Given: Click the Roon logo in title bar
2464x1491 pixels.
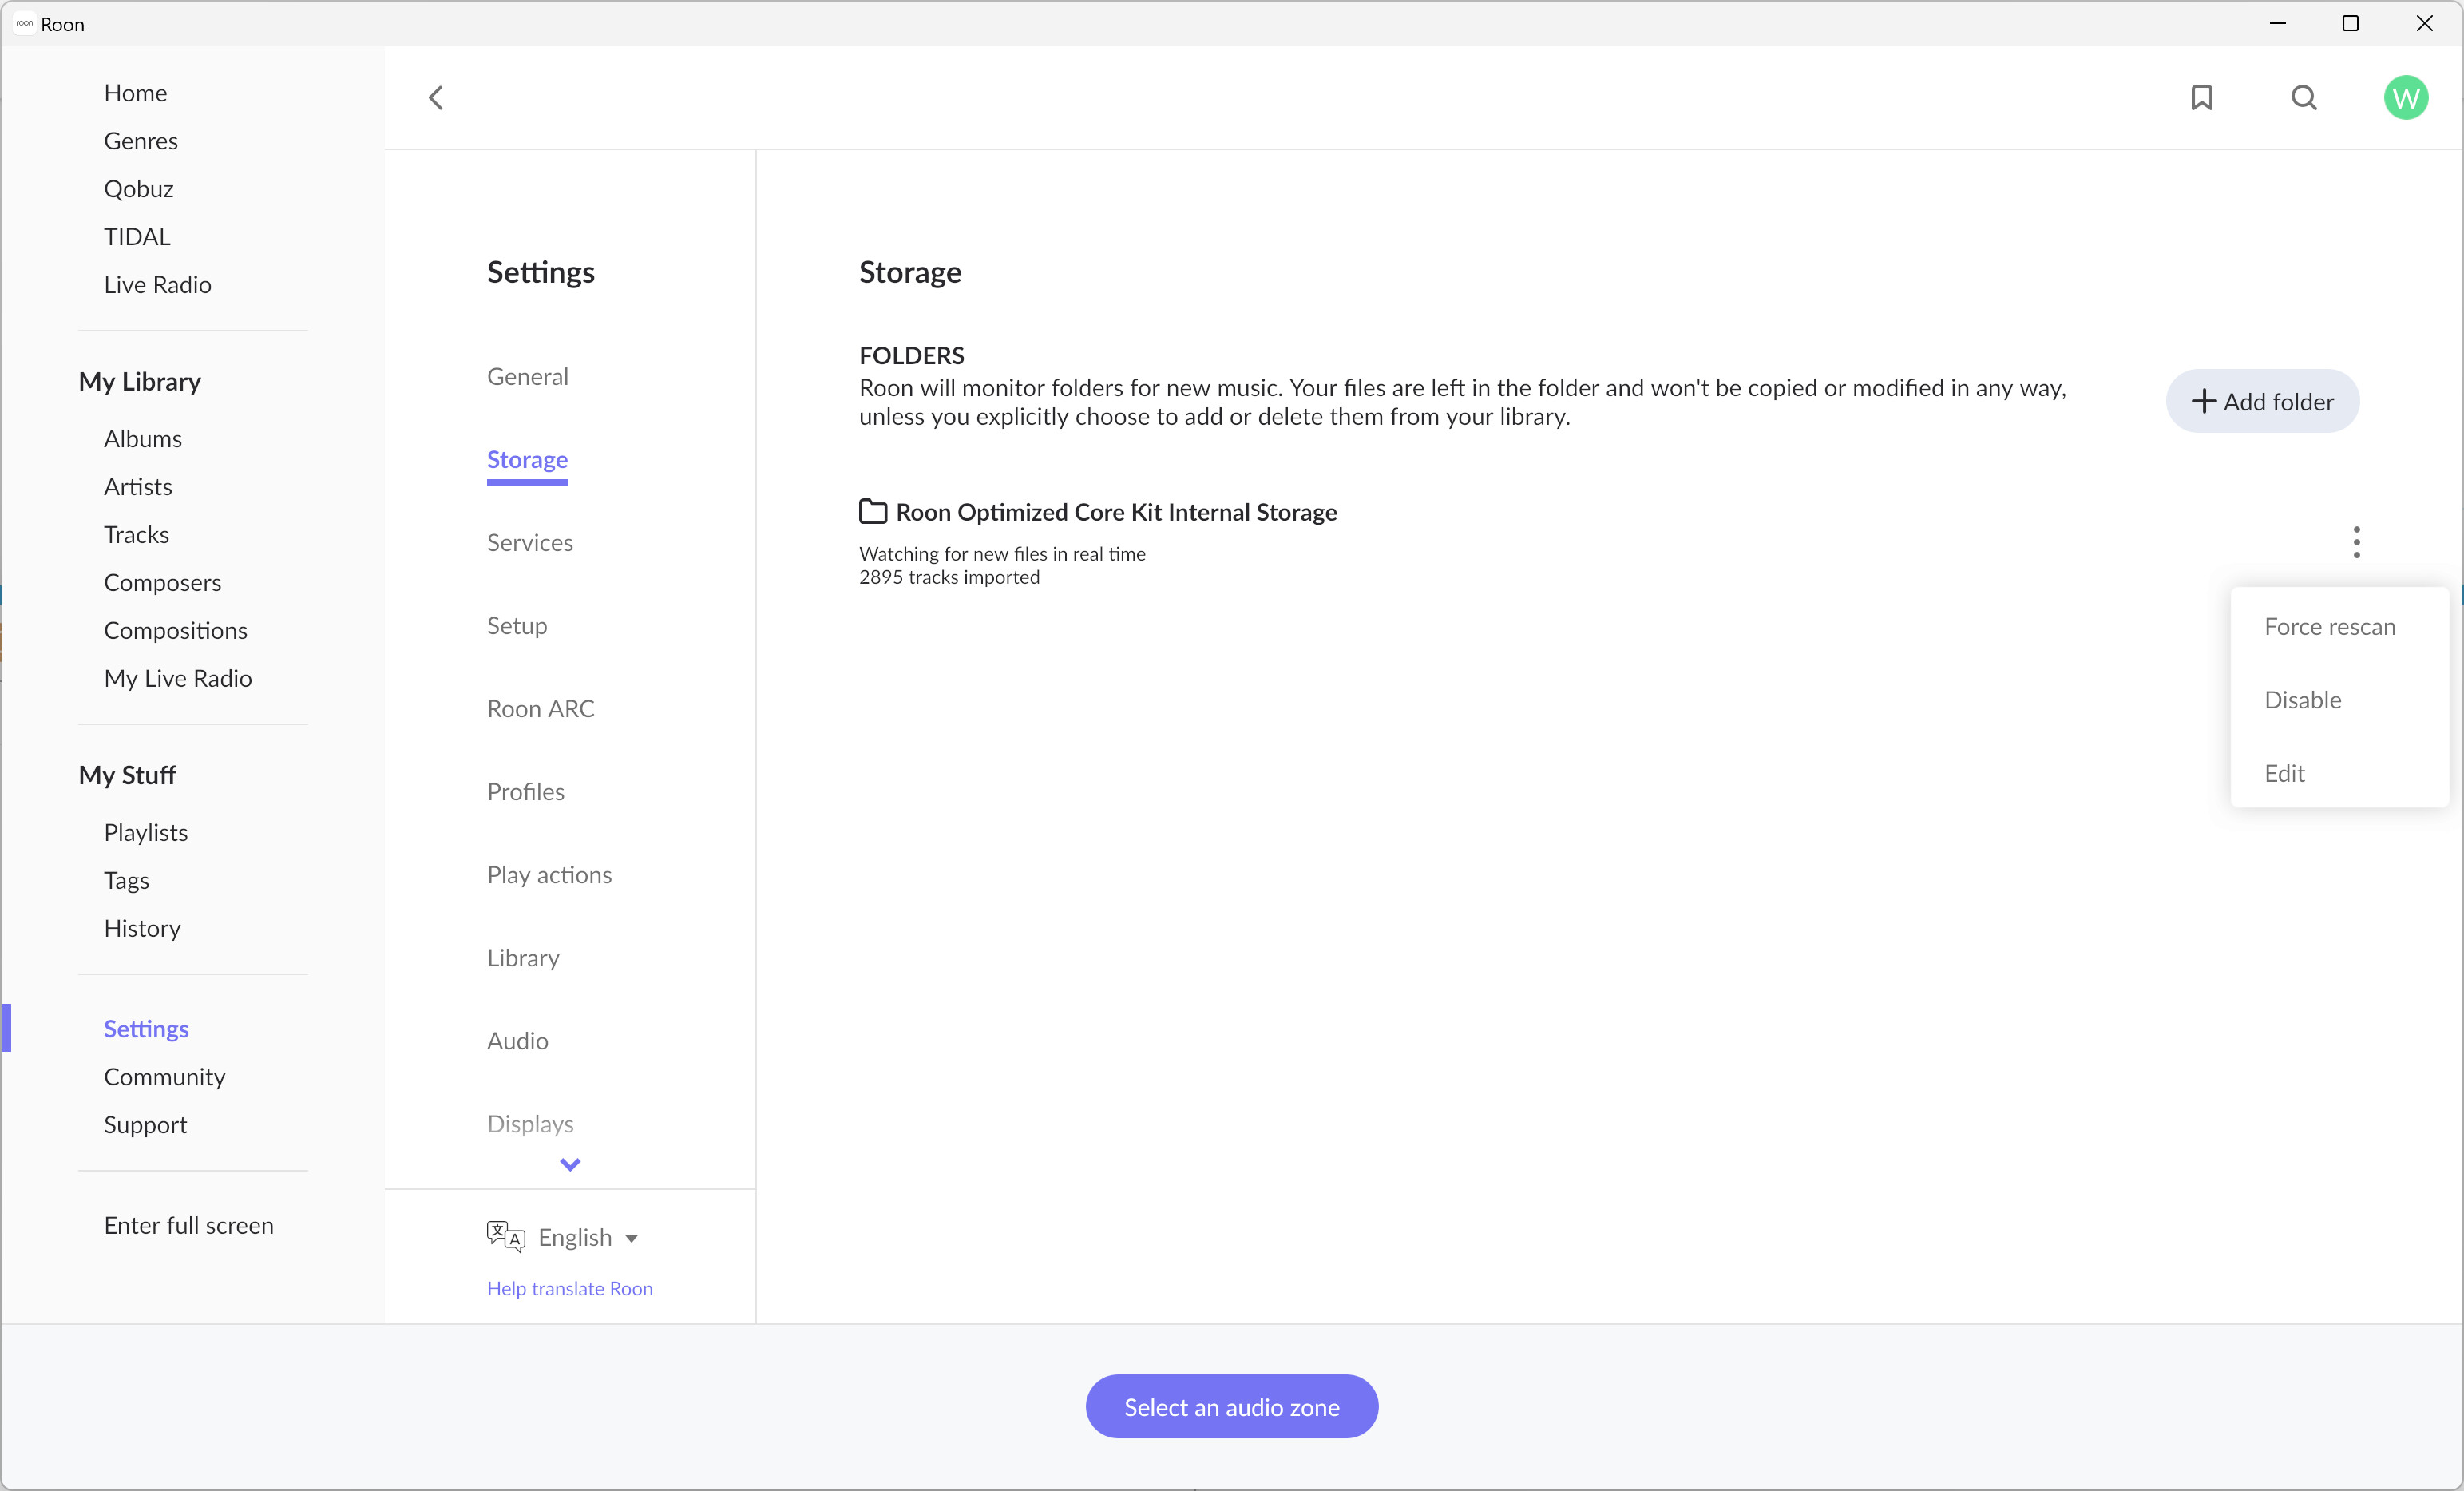Looking at the screenshot, I should click(x=24, y=23).
